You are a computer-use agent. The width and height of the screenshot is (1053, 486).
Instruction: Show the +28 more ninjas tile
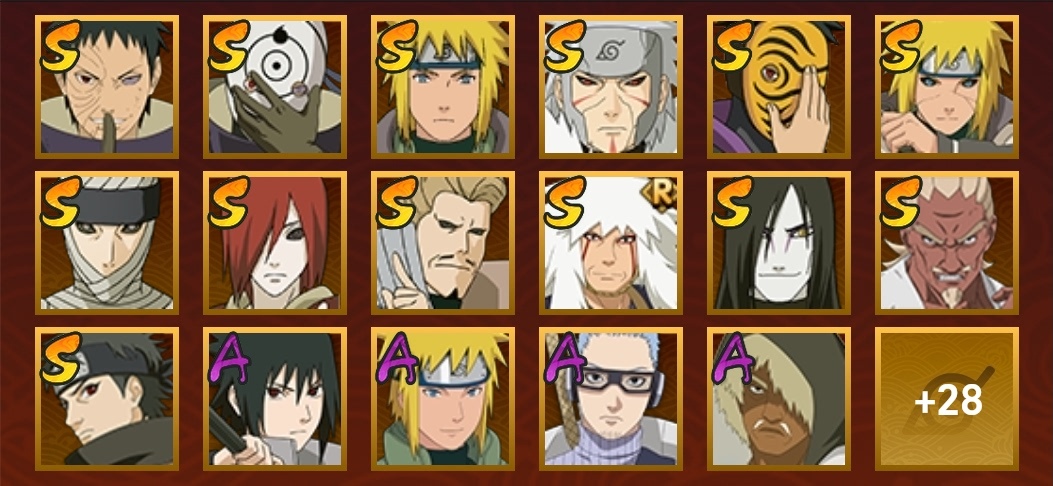pyautogui.click(x=947, y=399)
